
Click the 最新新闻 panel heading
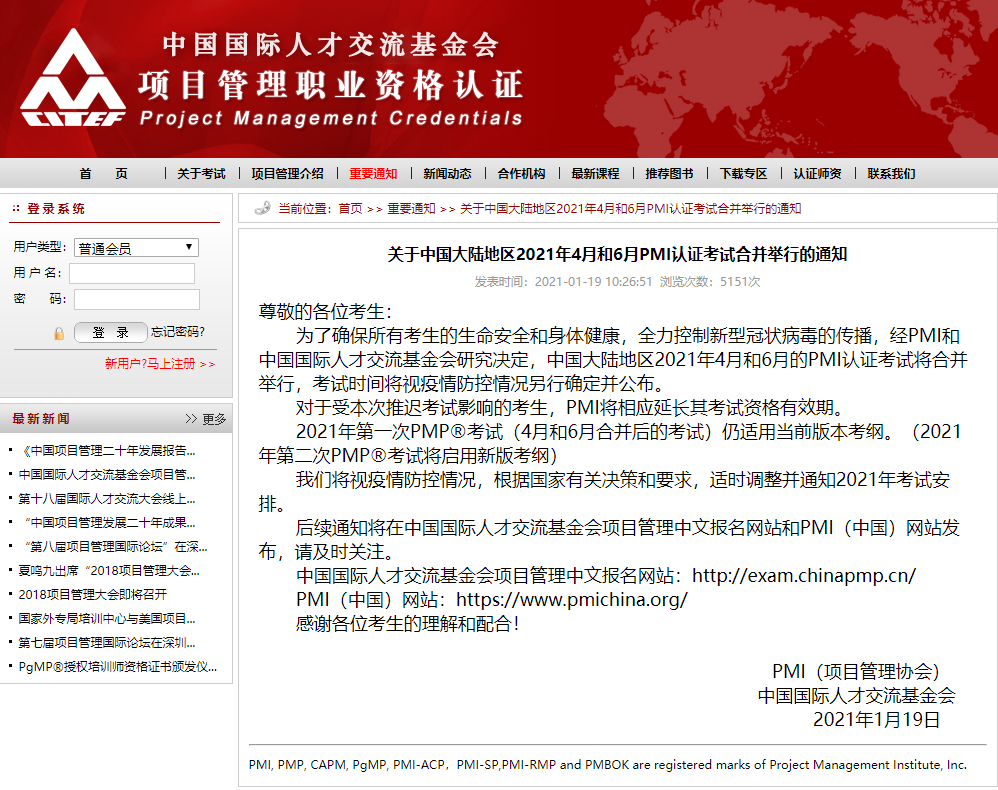(x=41, y=419)
